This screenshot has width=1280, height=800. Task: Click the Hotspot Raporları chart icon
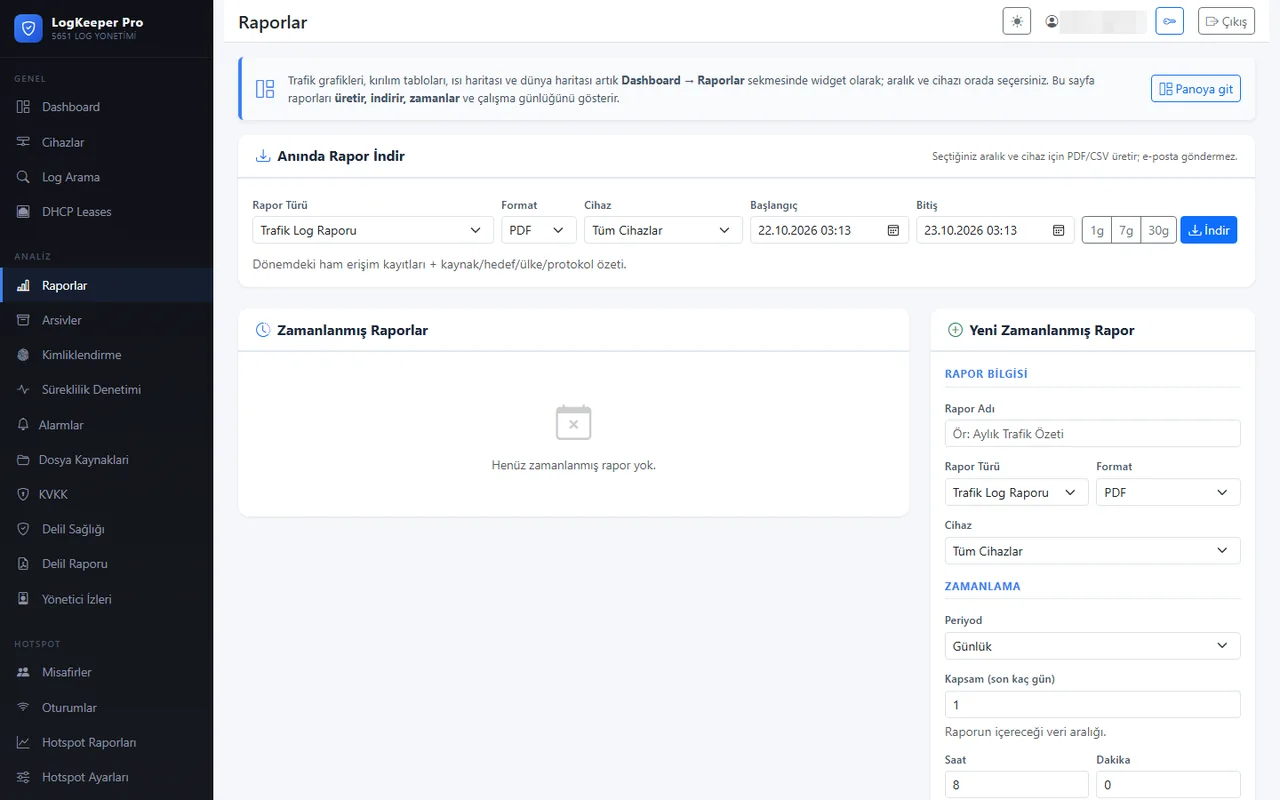[23, 742]
